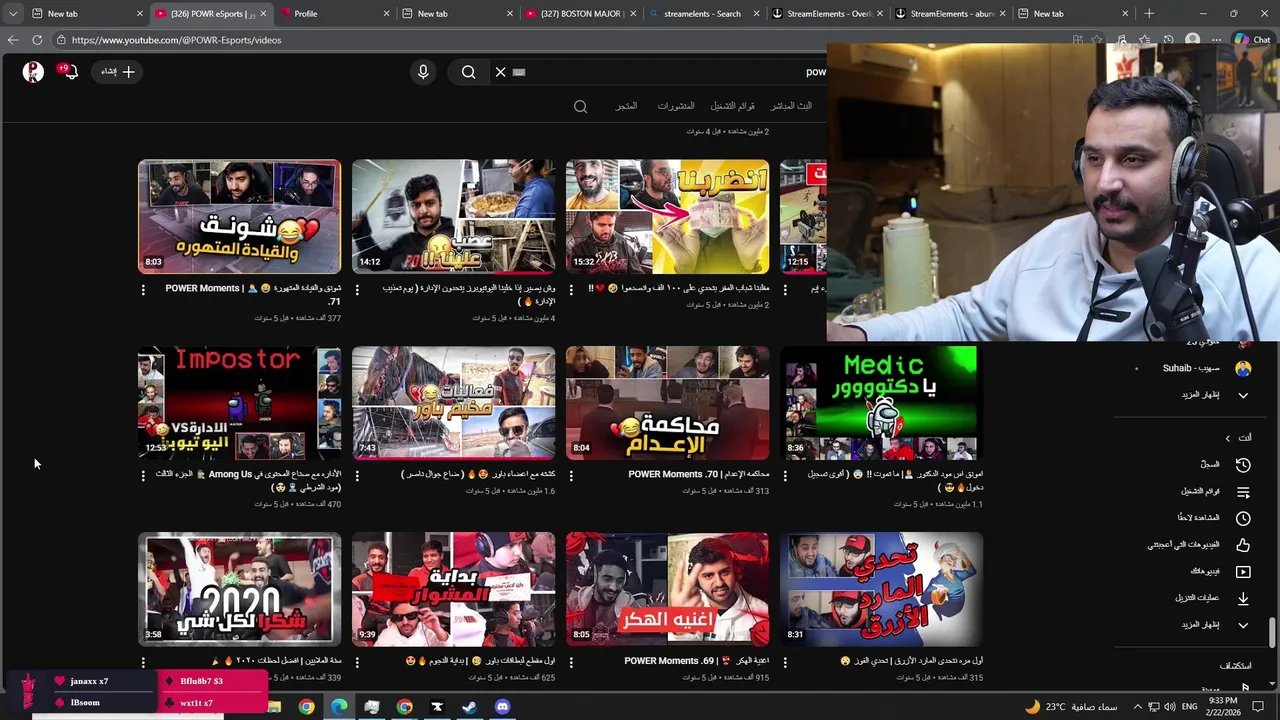Image resolution: width=1280 pixels, height=720 pixels.
Task: Open the Impostor Among Us thumbnail
Action: (239, 403)
